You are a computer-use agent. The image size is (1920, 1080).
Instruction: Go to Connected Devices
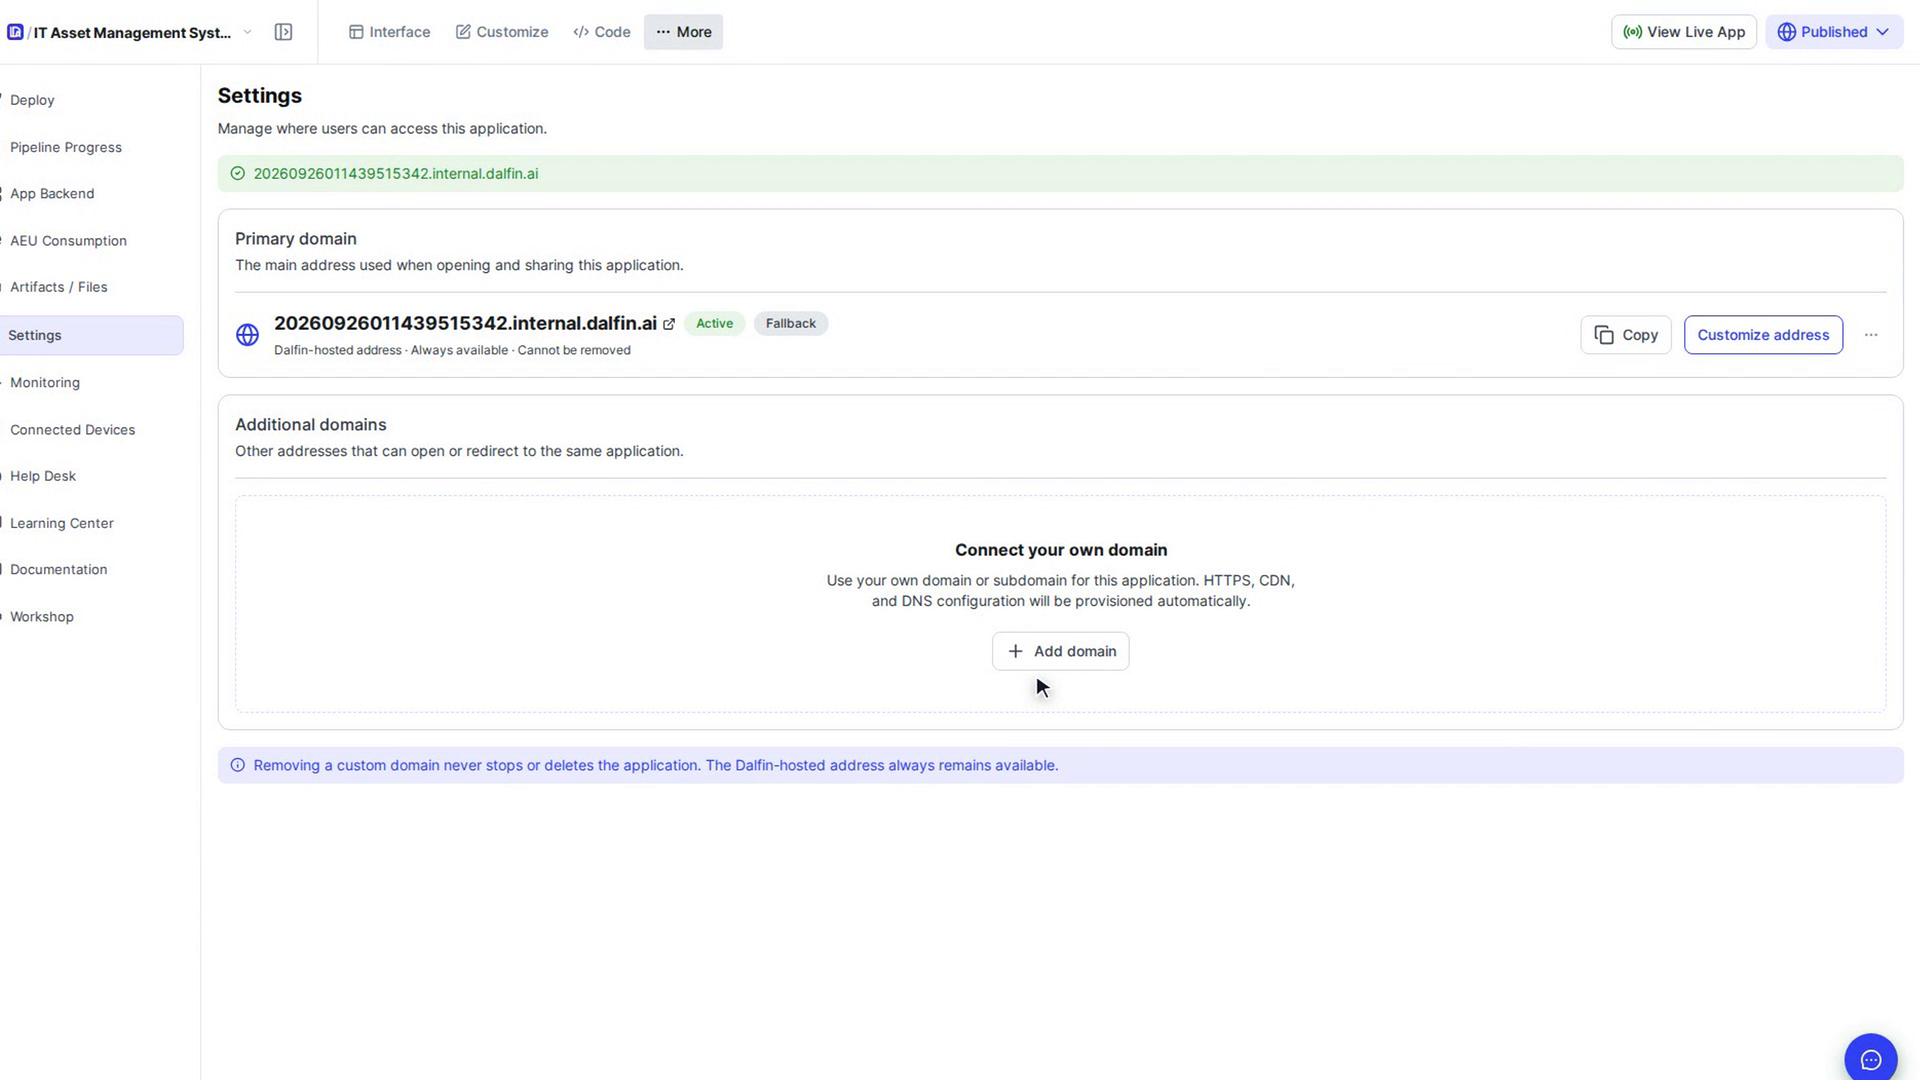[72, 430]
